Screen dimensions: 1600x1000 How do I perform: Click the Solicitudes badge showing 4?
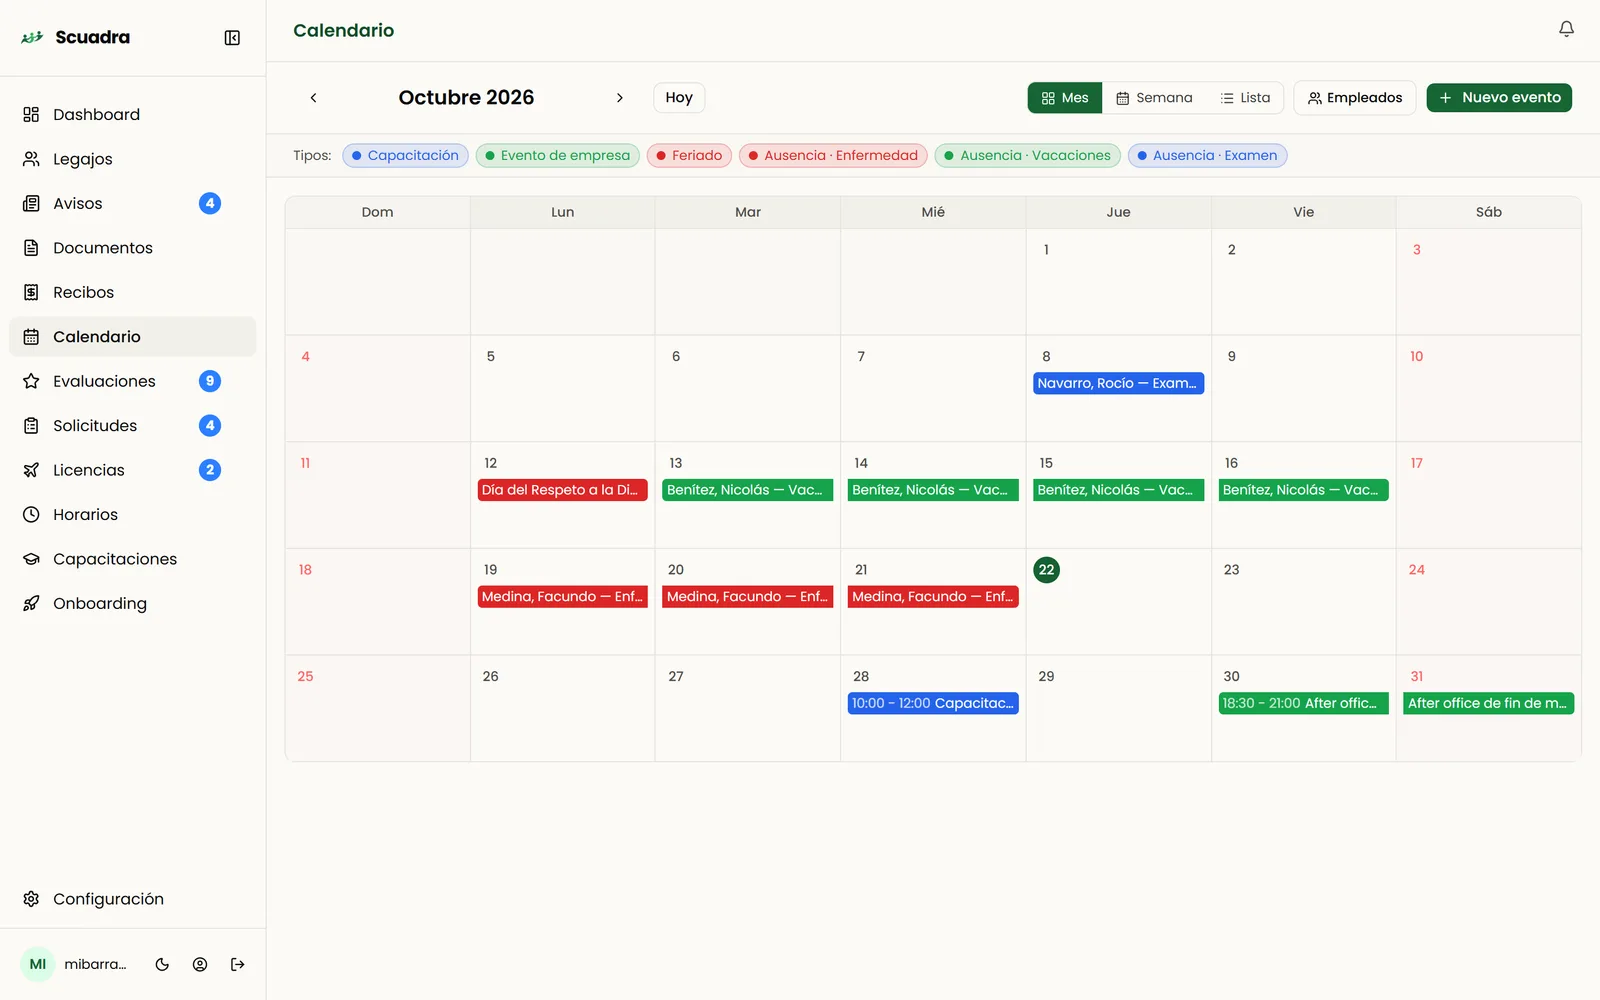coord(210,426)
